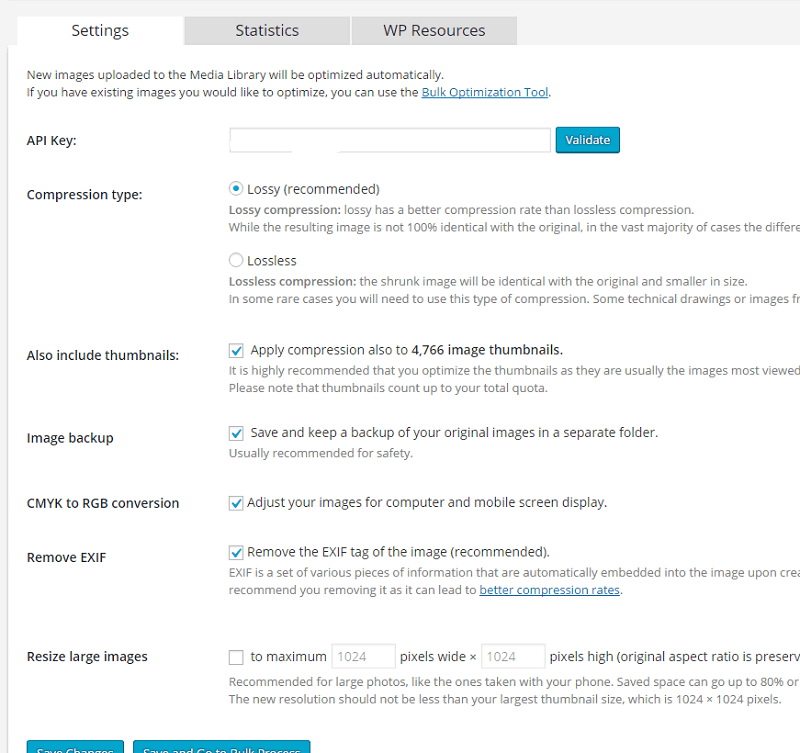Click the pixels high input field
This screenshot has width=800, height=753.
514,657
